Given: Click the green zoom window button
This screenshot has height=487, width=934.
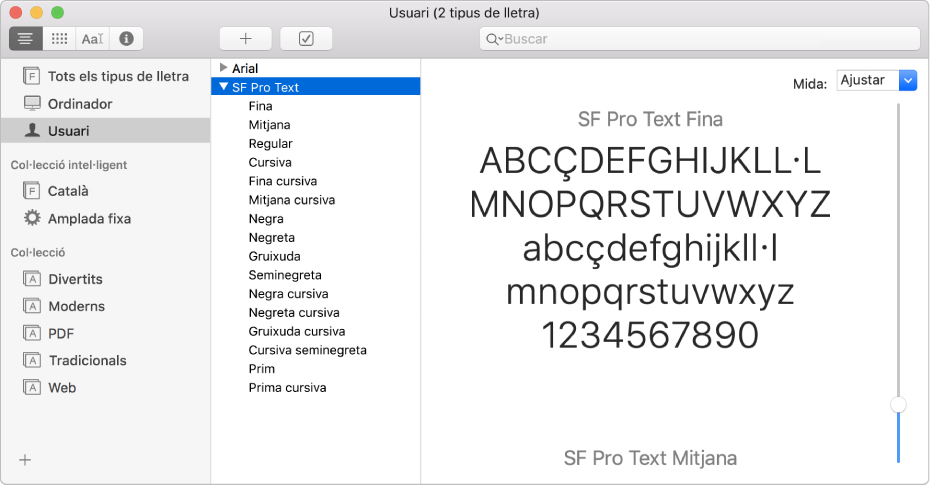Looking at the screenshot, I should point(57,13).
